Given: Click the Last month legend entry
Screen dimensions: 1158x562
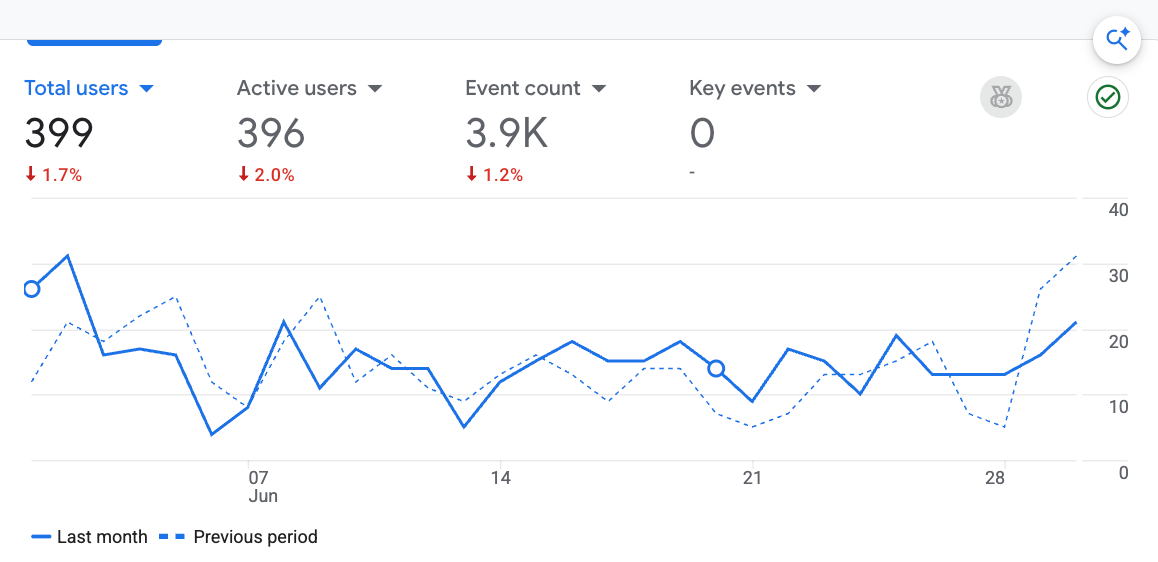Looking at the screenshot, I should click(x=89, y=537).
